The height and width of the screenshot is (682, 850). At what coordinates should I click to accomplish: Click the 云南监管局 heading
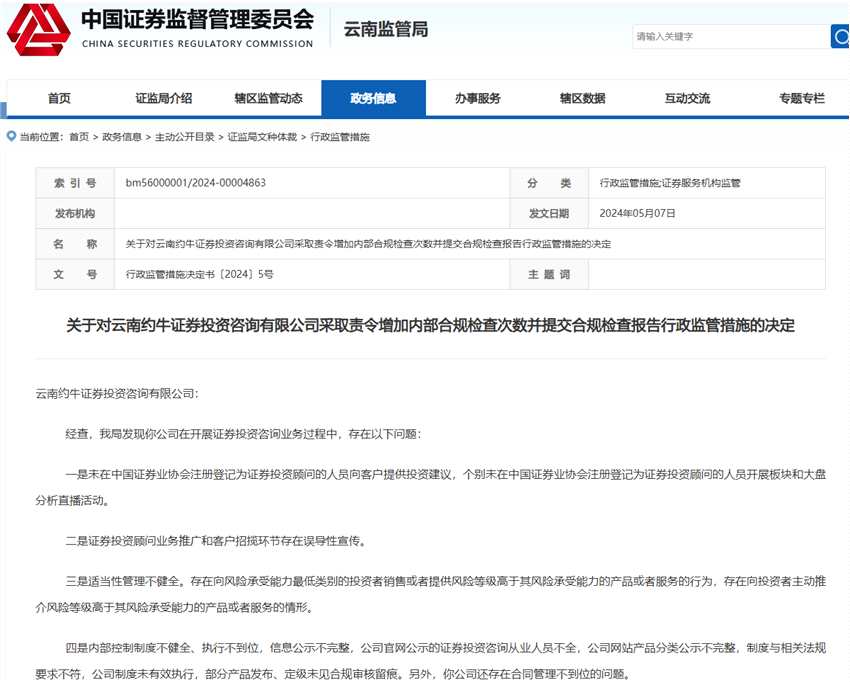(386, 29)
